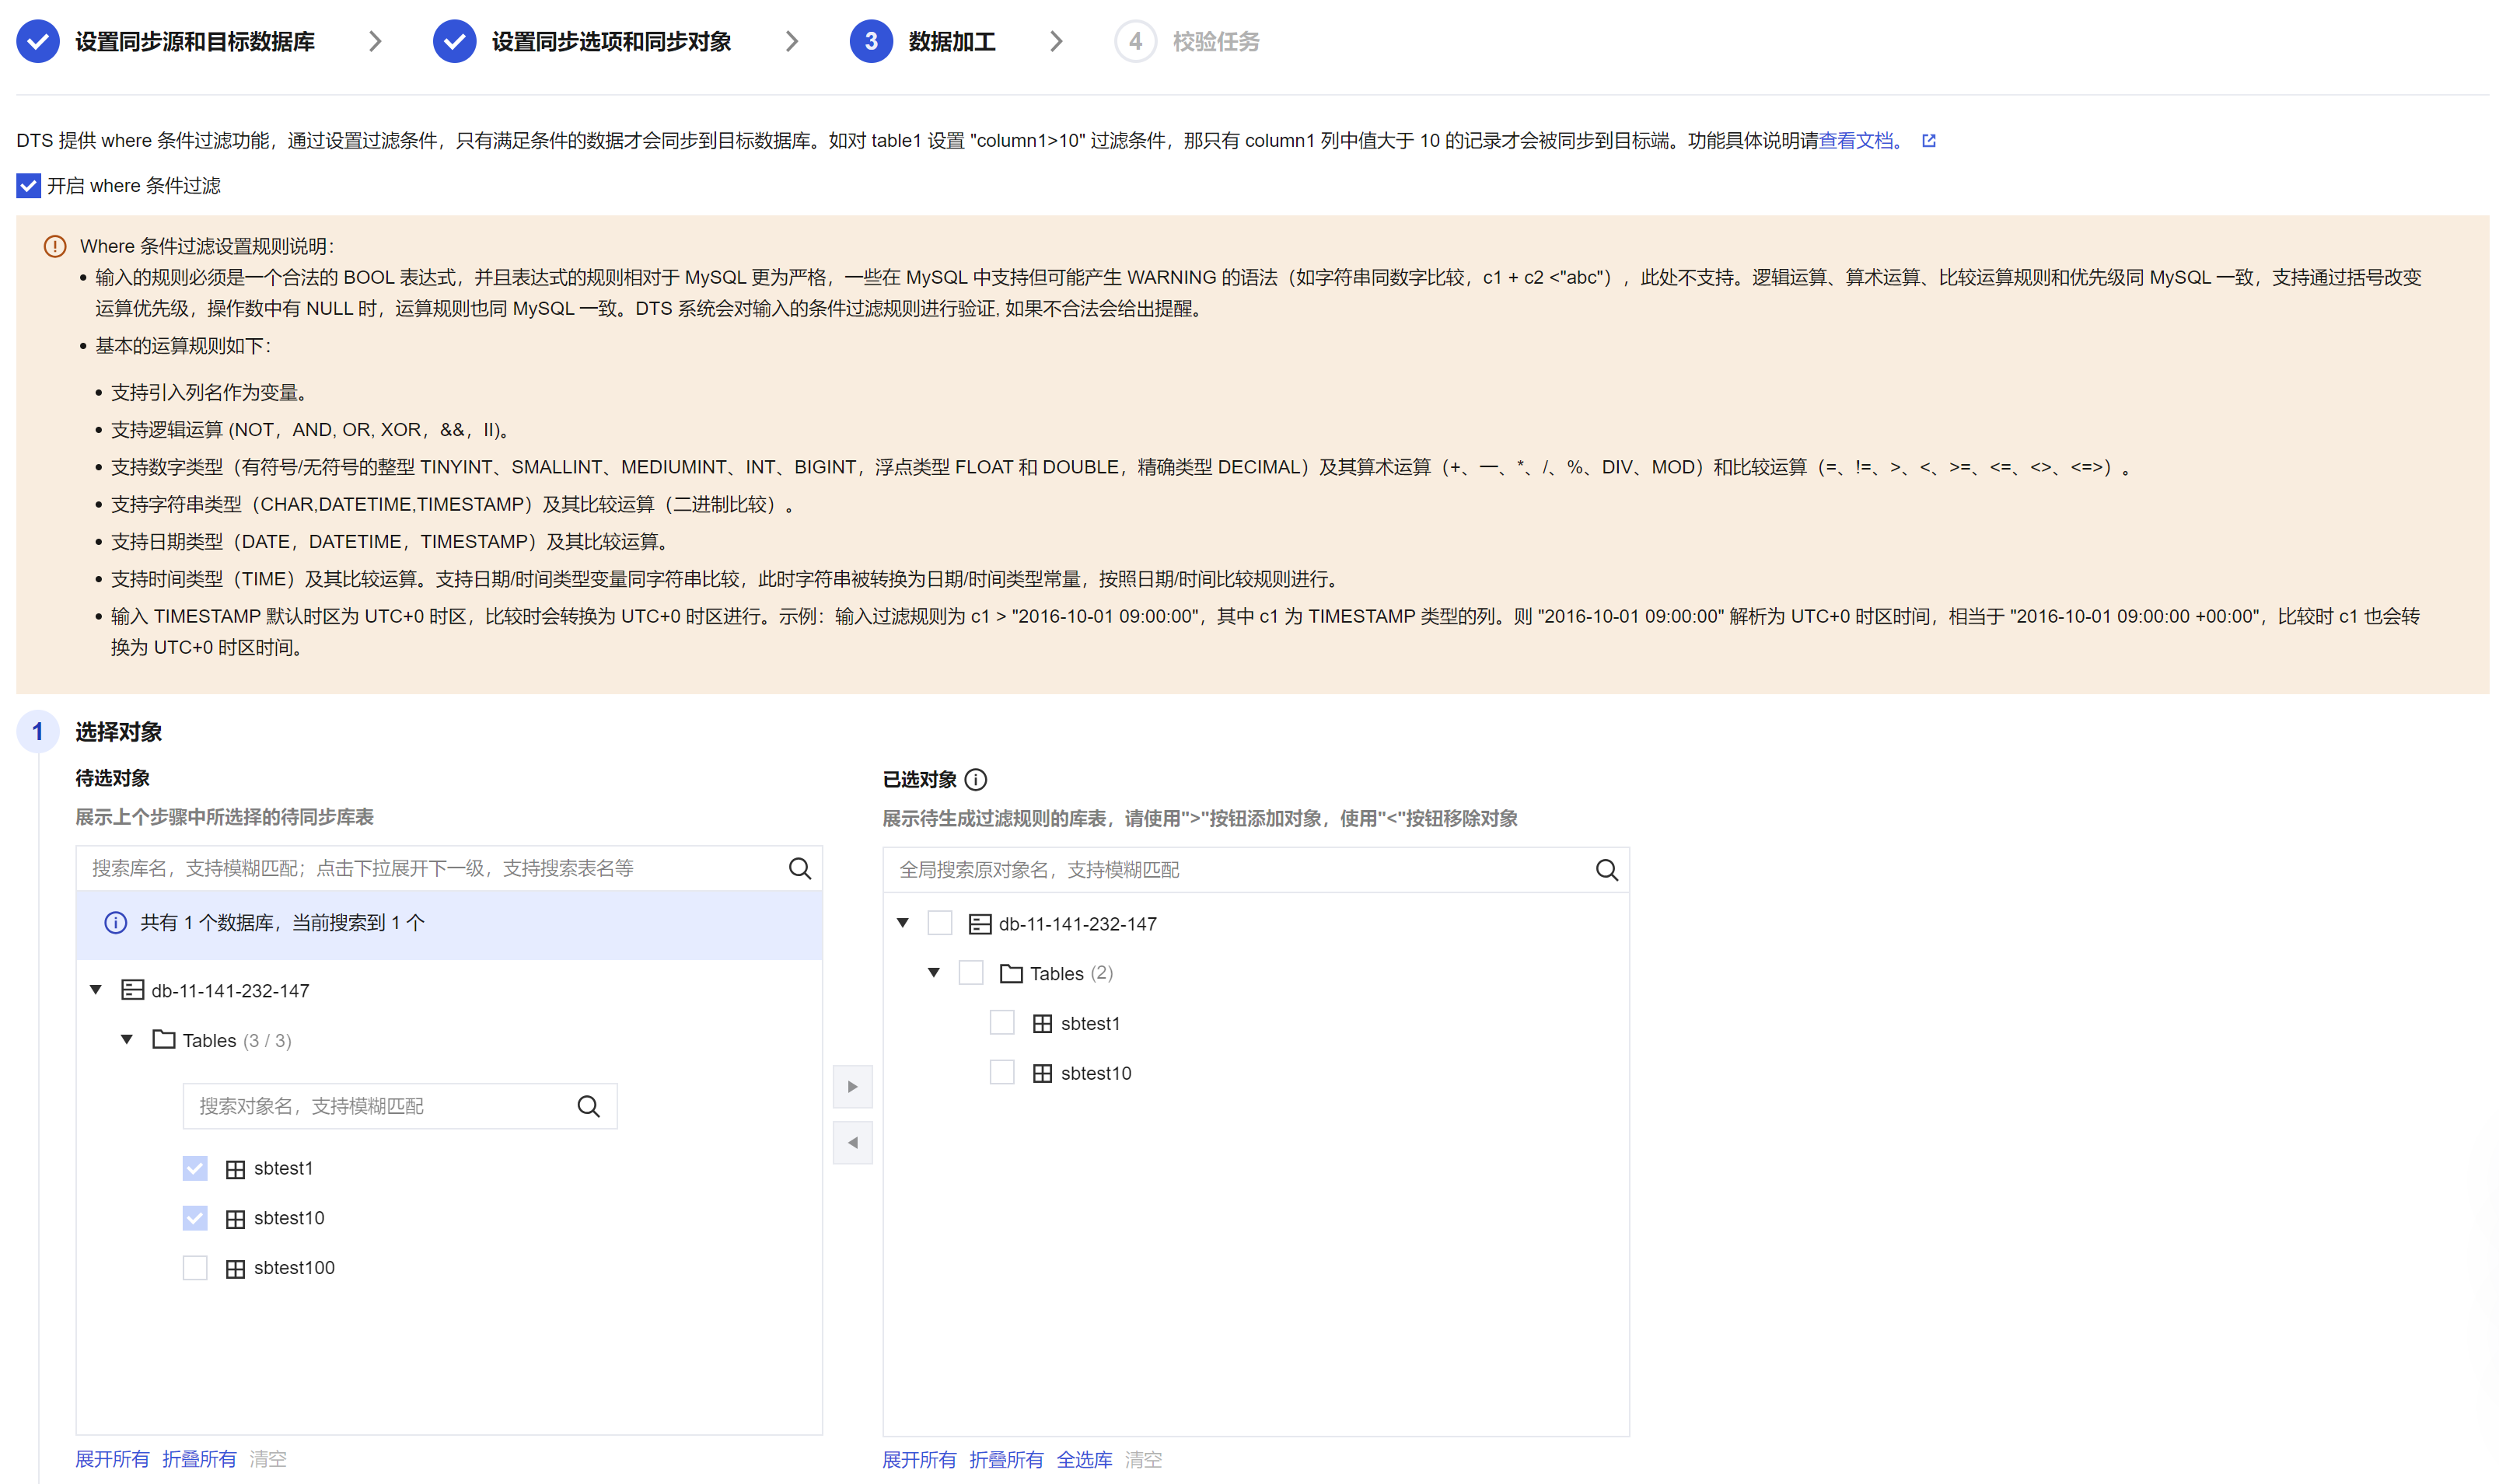Click 展开所有 under candidate objects panel
This screenshot has width=2499, height=1484.
(112, 1458)
